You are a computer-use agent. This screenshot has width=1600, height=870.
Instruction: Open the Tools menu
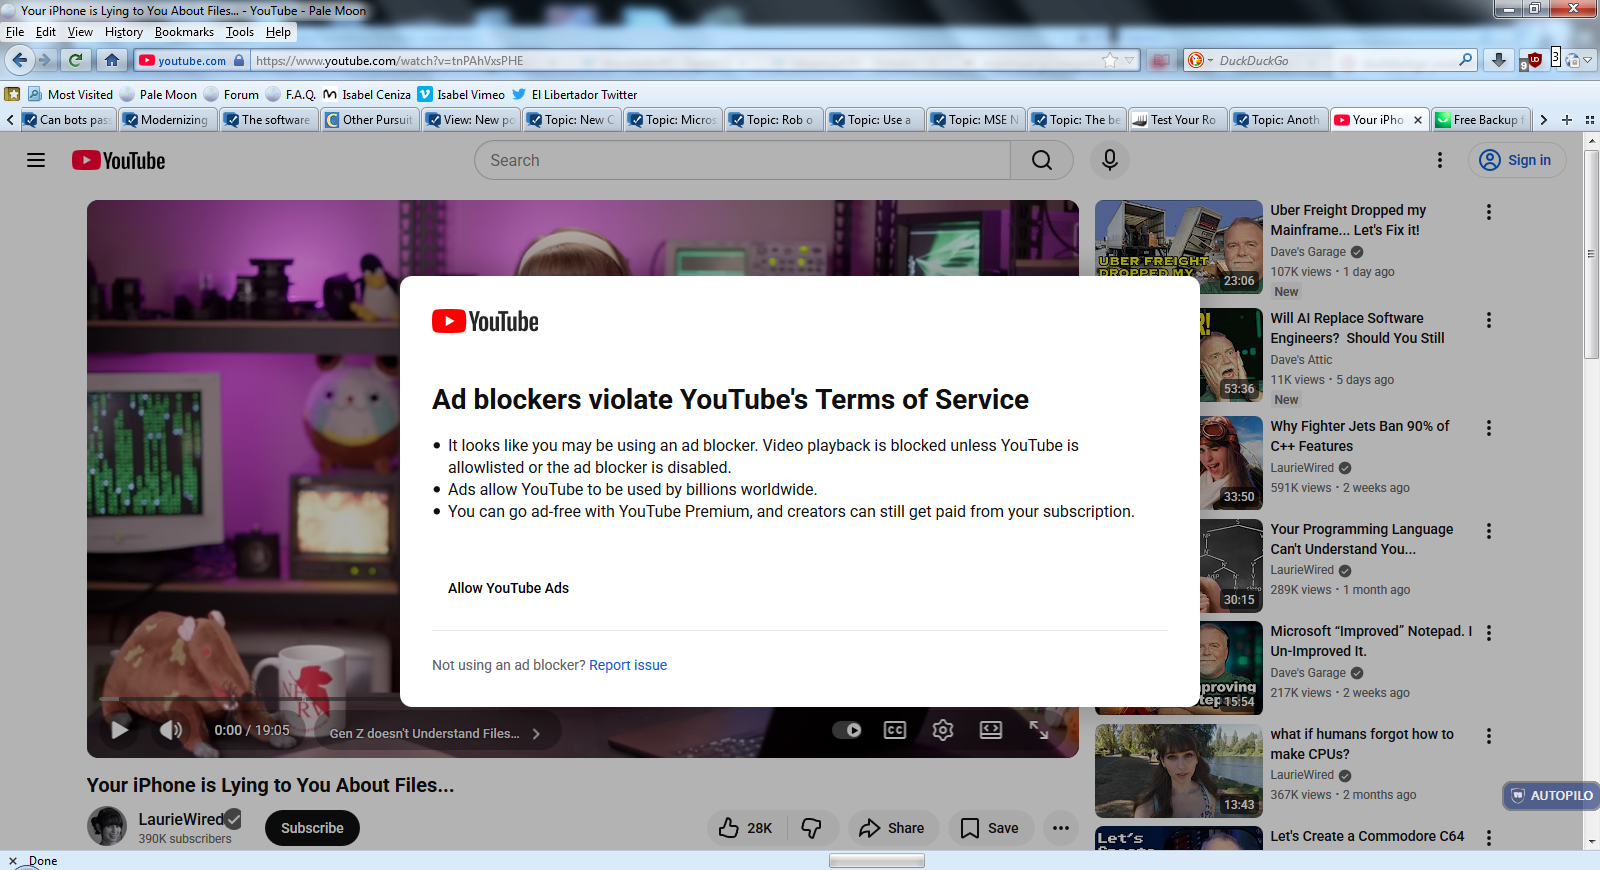click(240, 32)
